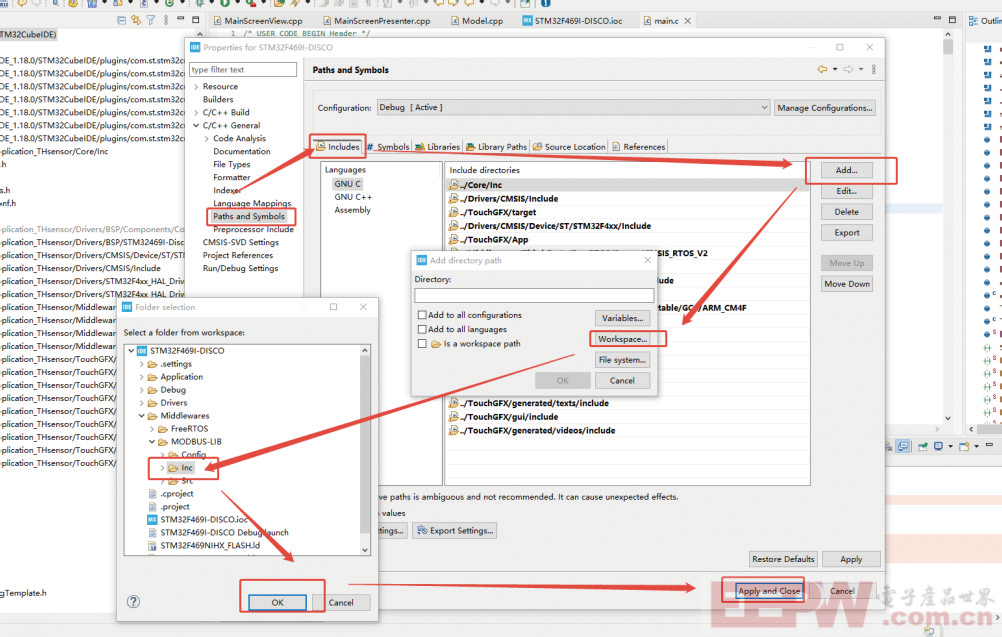Click the Workspace... button
The height and width of the screenshot is (637, 1002).
[x=623, y=339]
